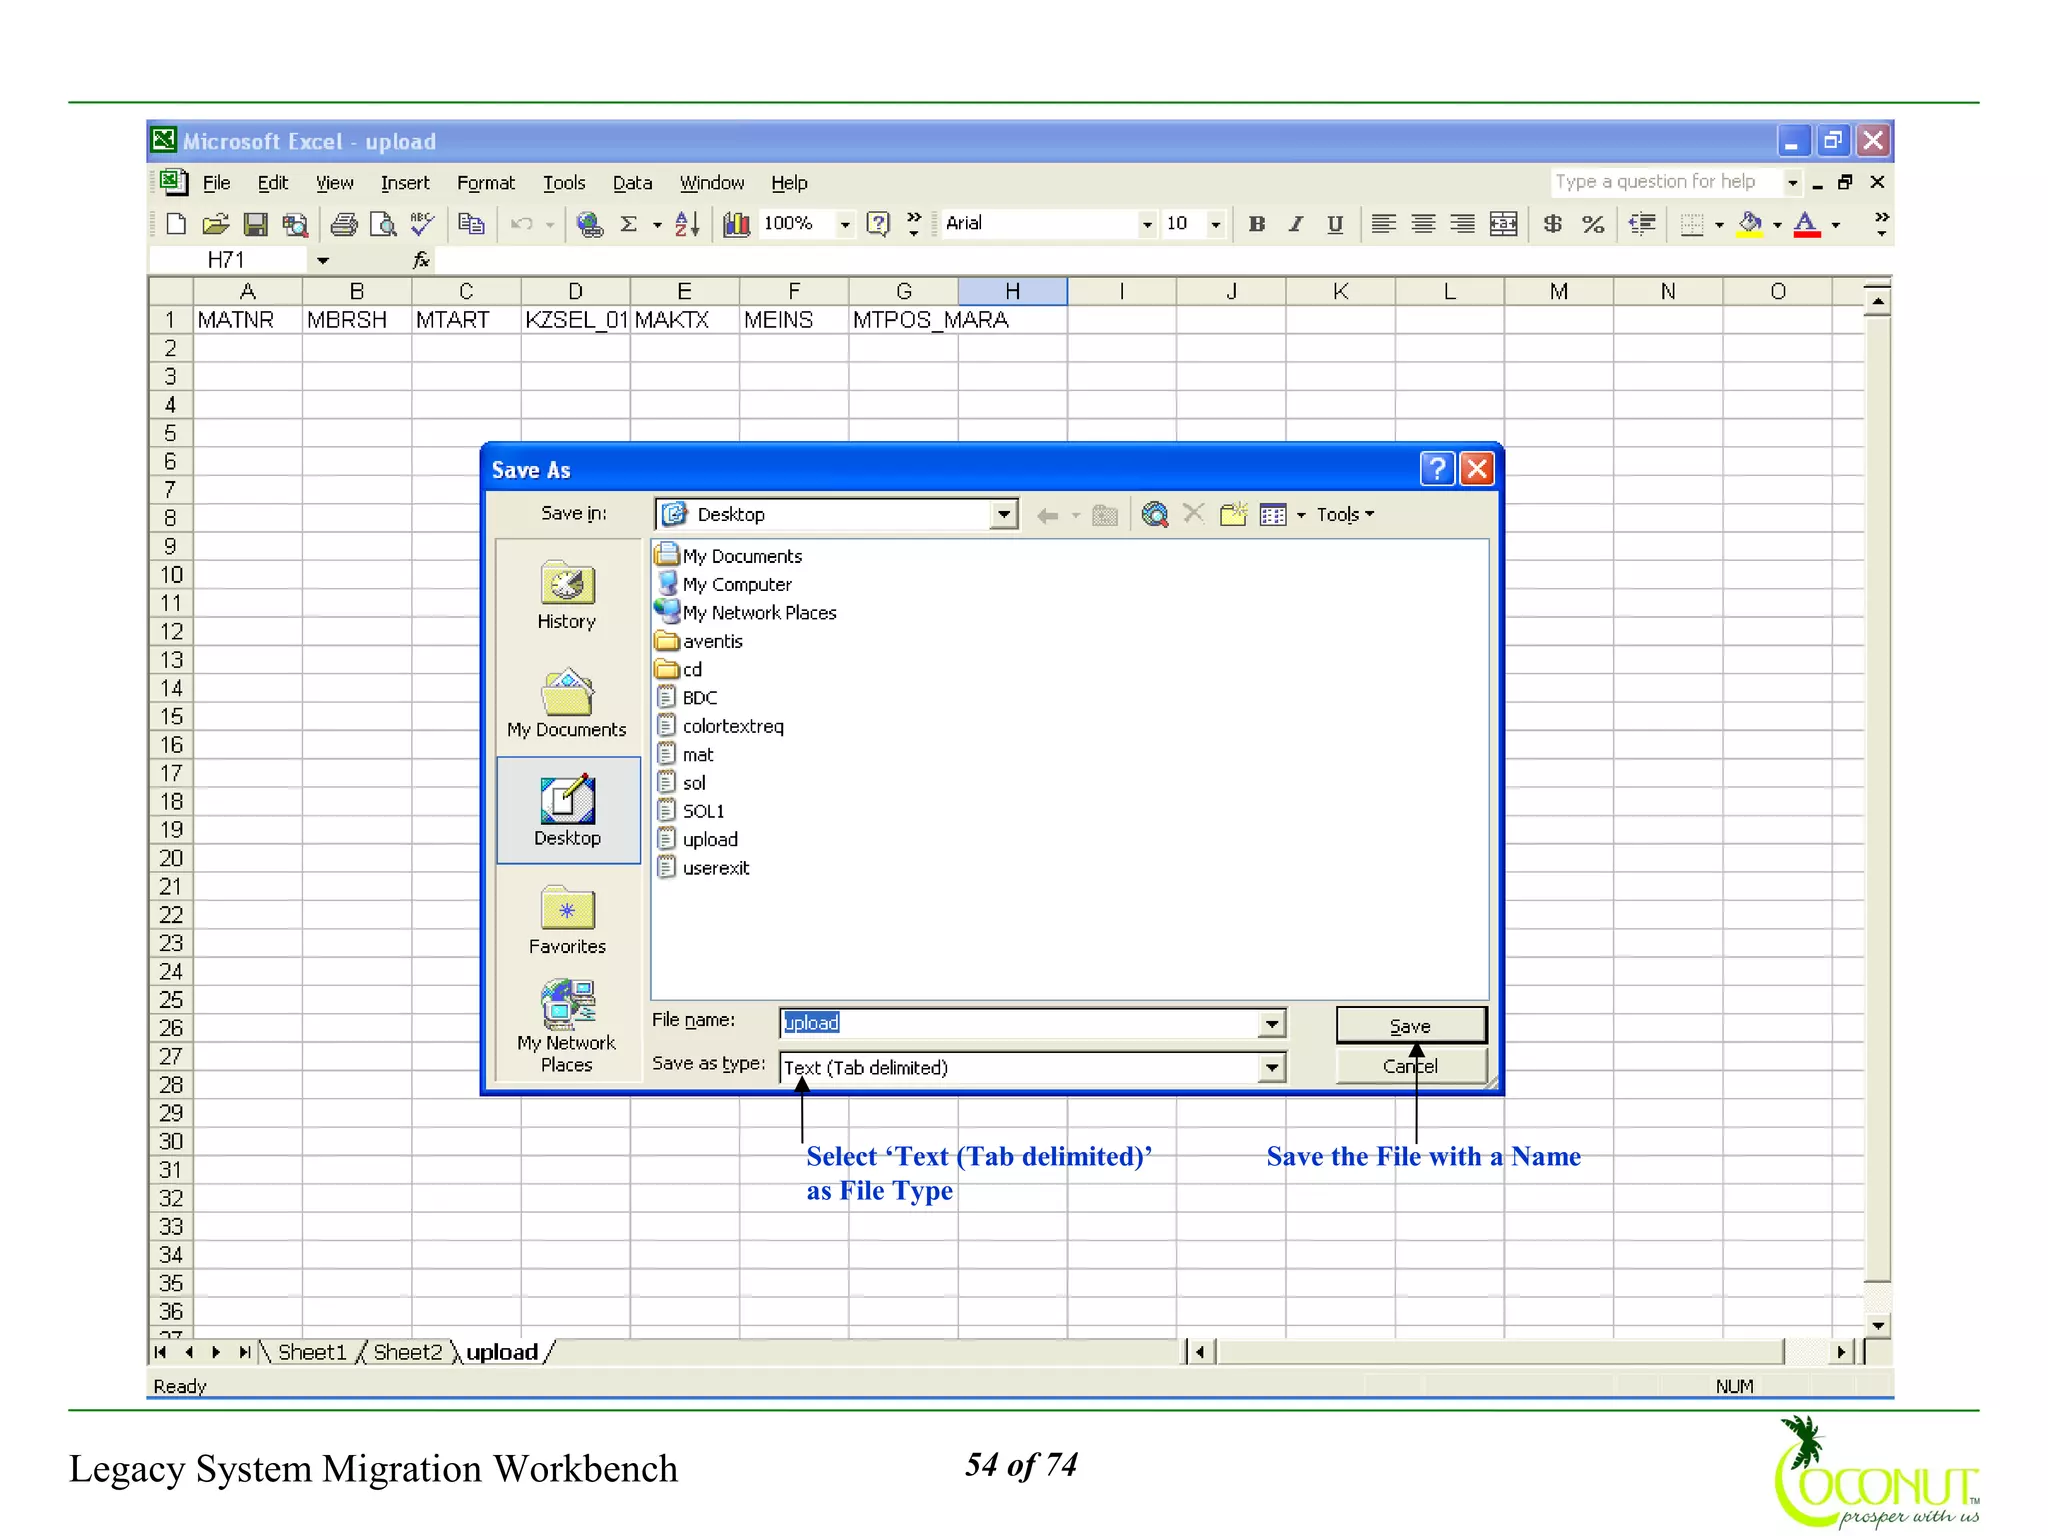Open My Documents in the places bar
Screen dimensions: 2048x1536
(x=567, y=704)
